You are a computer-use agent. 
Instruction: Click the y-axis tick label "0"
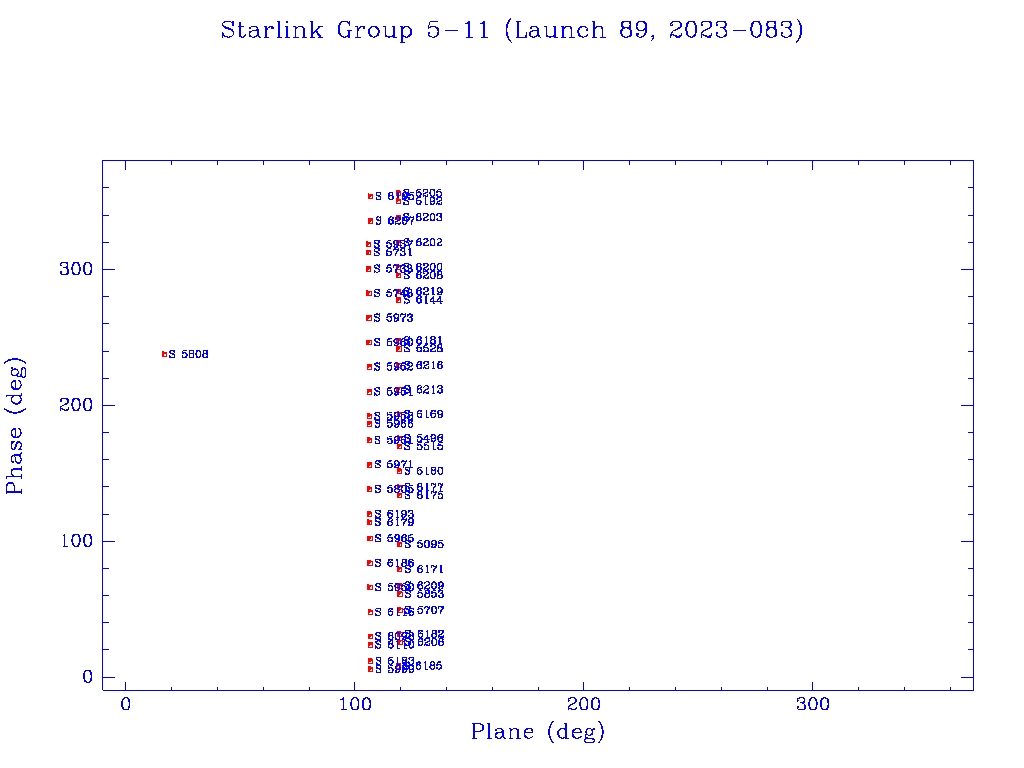point(88,677)
